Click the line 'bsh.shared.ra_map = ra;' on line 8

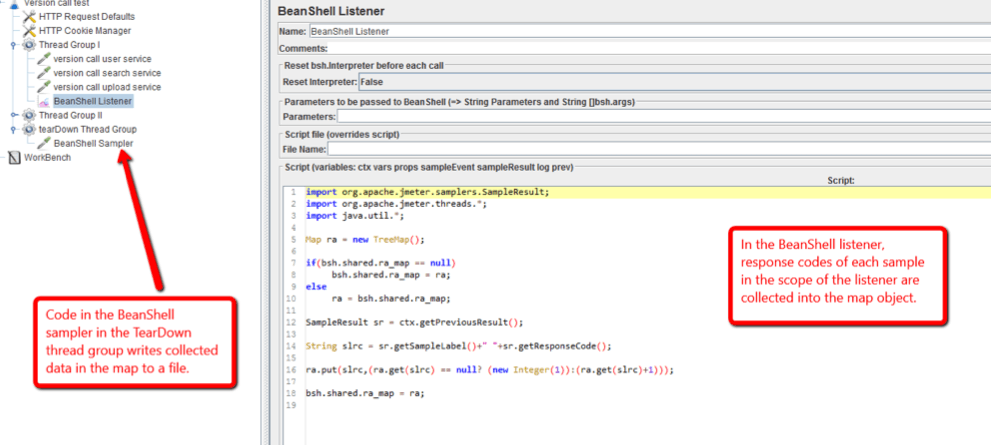pos(389,275)
